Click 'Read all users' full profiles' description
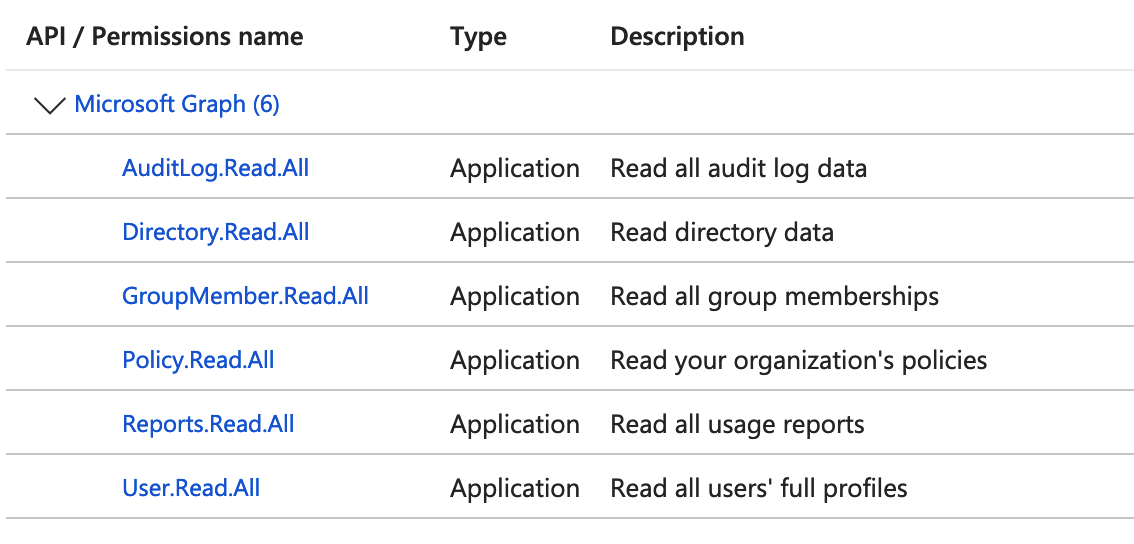Image resolution: width=1134 pixels, height=544 pixels. 758,488
